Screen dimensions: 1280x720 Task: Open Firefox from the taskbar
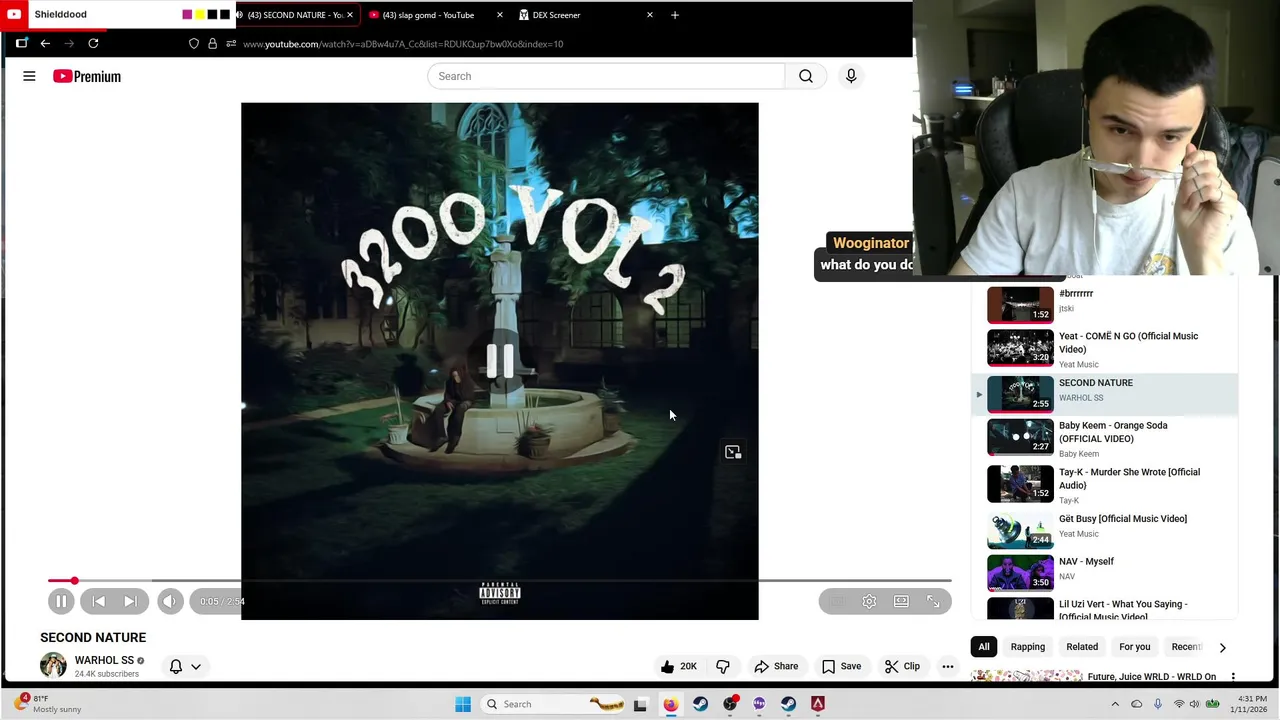click(670, 704)
